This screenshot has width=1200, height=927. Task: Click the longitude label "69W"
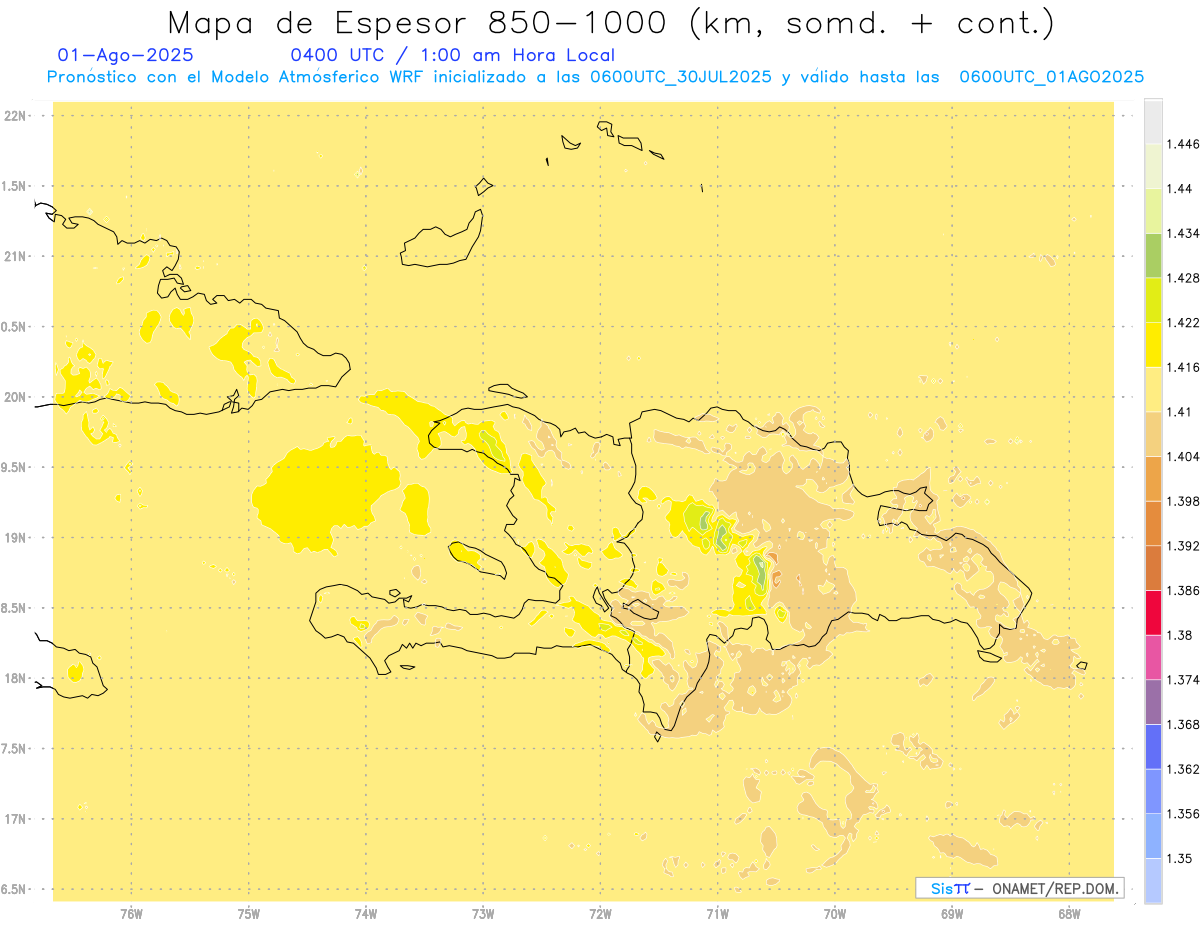(952, 914)
